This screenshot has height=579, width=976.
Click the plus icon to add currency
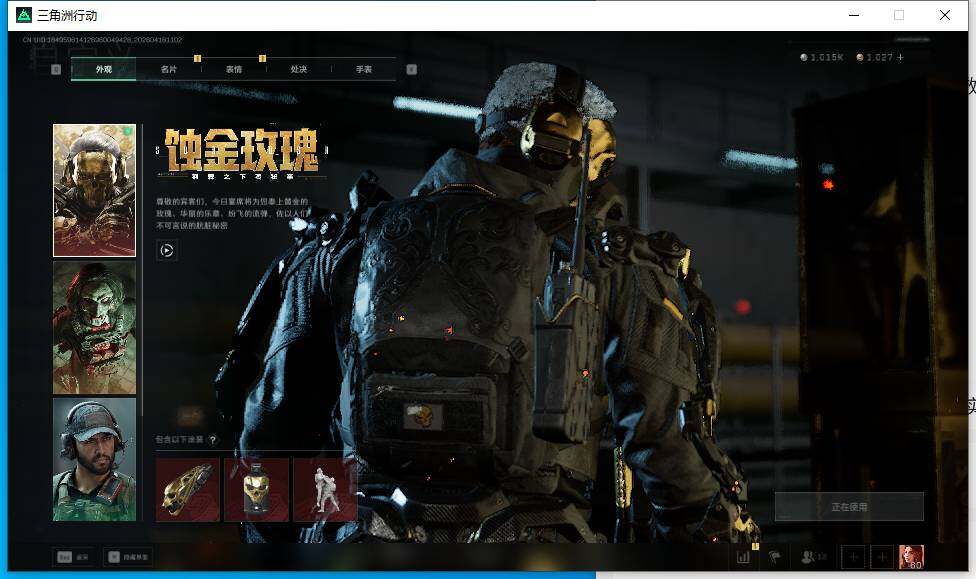point(900,57)
